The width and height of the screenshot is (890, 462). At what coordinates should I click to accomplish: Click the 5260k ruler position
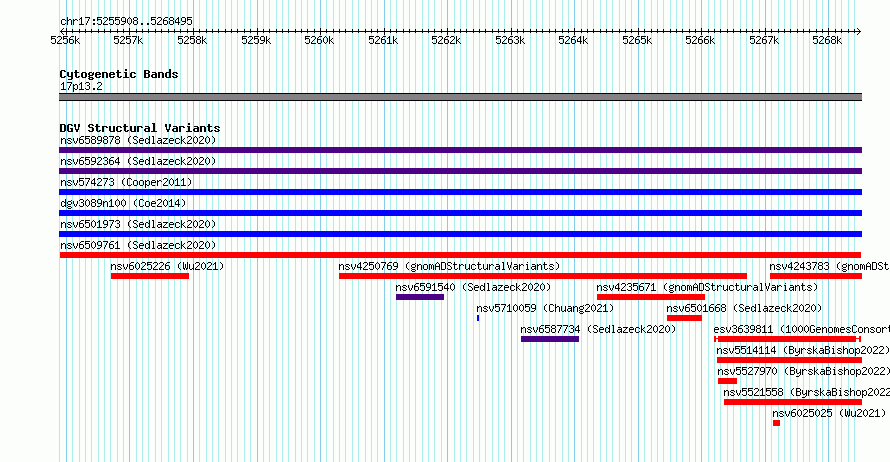click(319, 40)
